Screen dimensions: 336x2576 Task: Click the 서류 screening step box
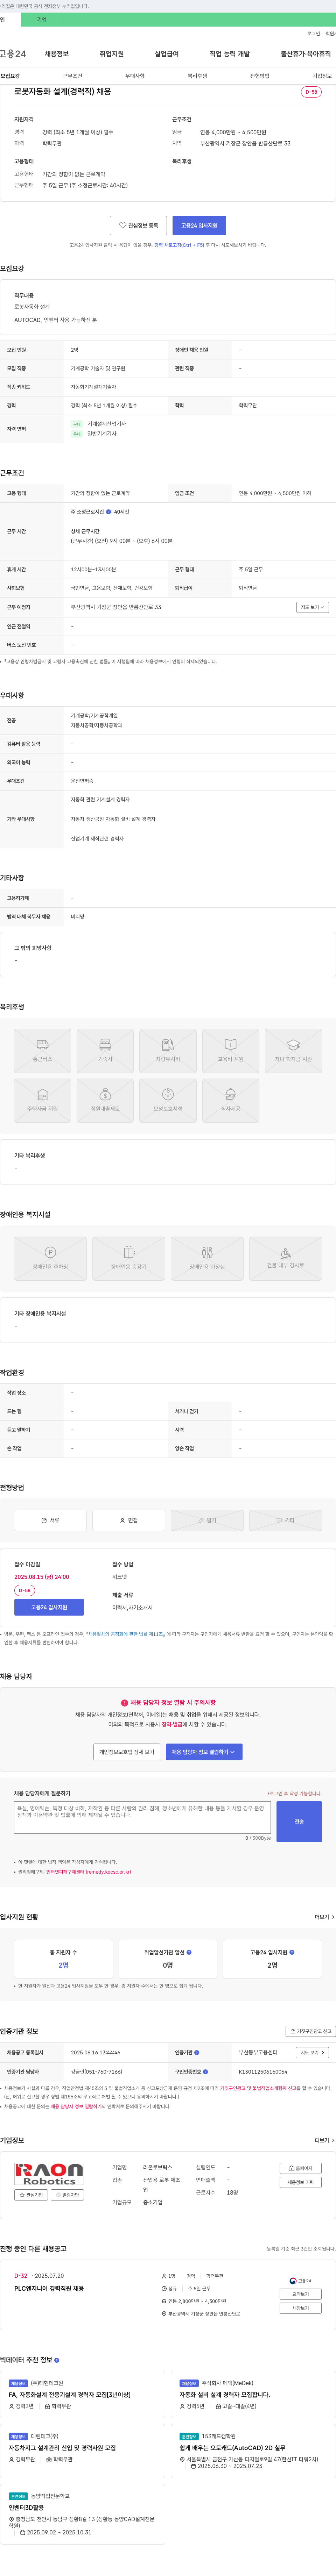(x=50, y=1520)
